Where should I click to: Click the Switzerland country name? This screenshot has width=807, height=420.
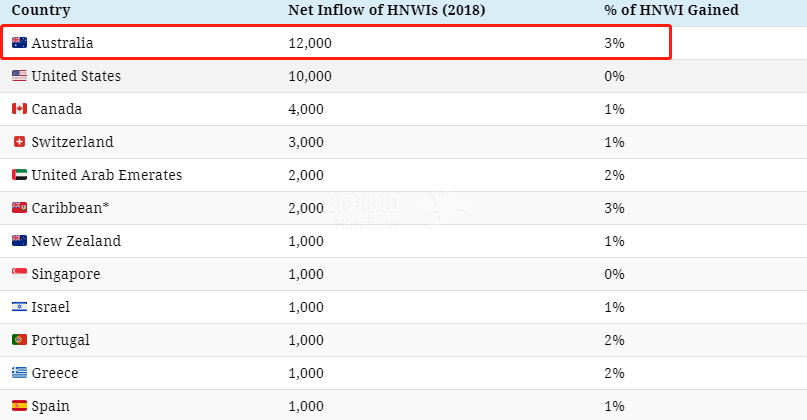coord(72,142)
